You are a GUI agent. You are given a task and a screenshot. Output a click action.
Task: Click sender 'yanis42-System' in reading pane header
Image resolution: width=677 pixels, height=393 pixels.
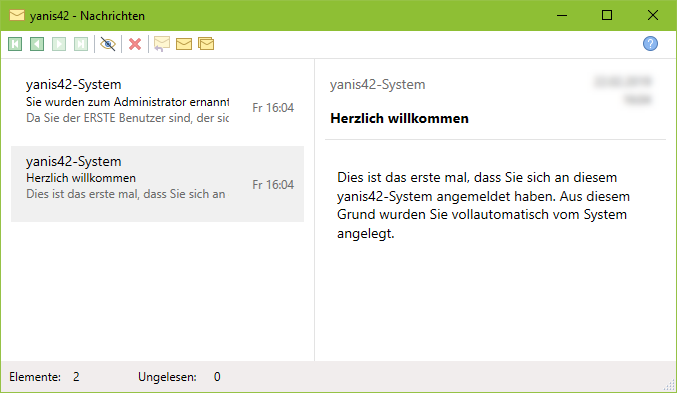click(378, 84)
